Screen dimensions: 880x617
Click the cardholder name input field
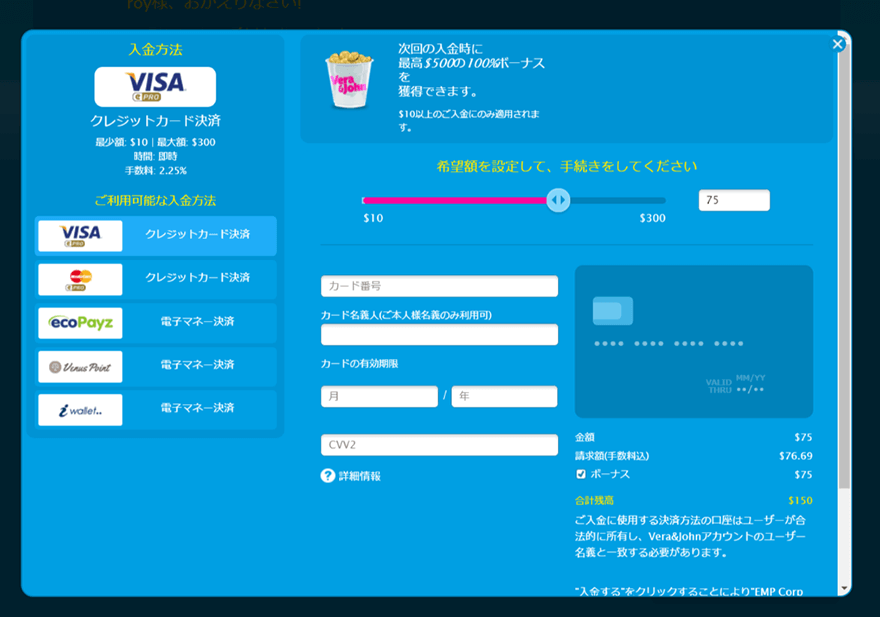439,335
